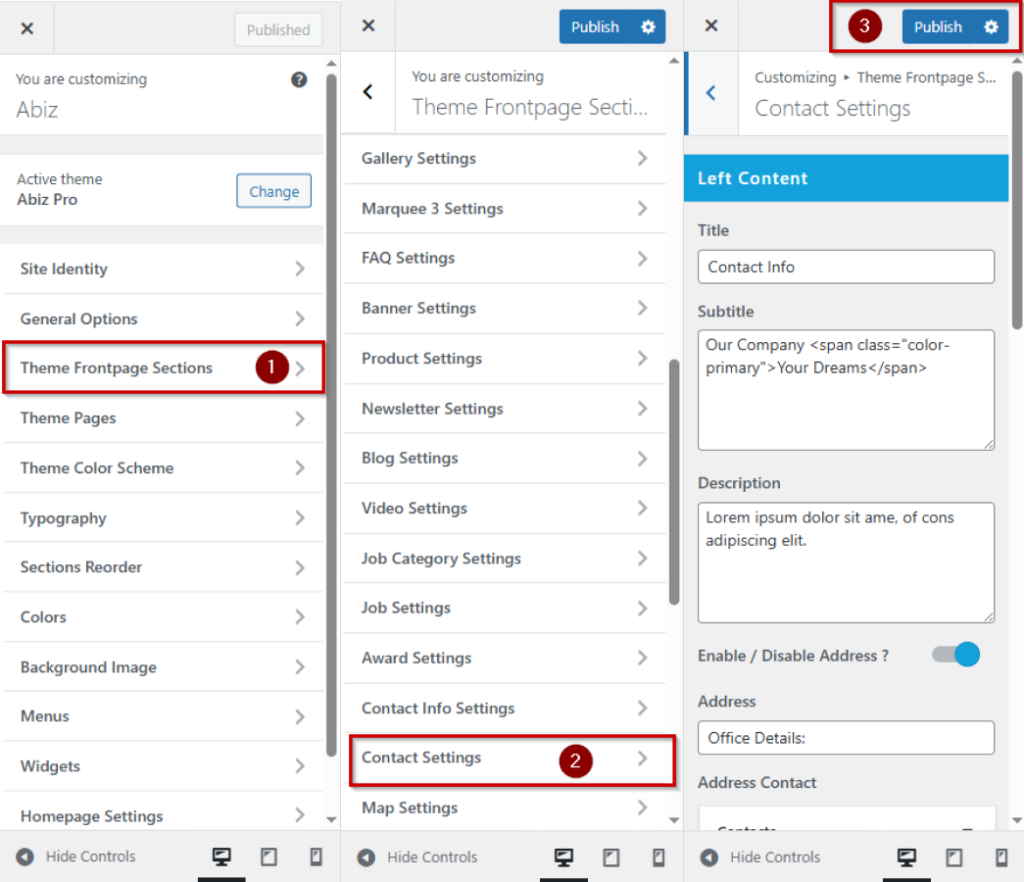Open publish settings gear in Theme Frontpage Sections panel
1024x882 pixels.
coord(648,28)
